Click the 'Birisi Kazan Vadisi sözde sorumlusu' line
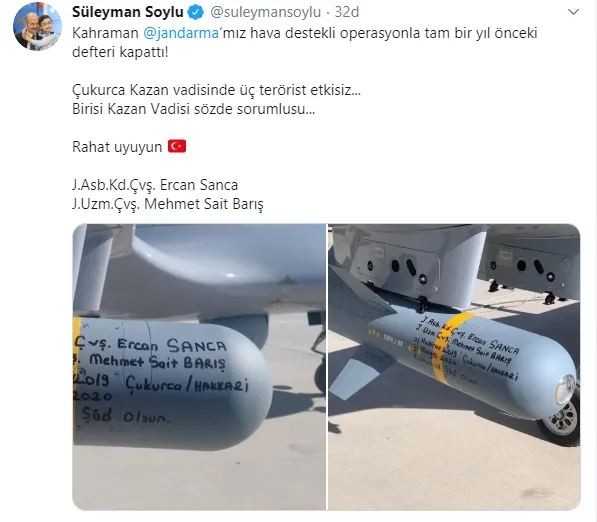 (193, 109)
